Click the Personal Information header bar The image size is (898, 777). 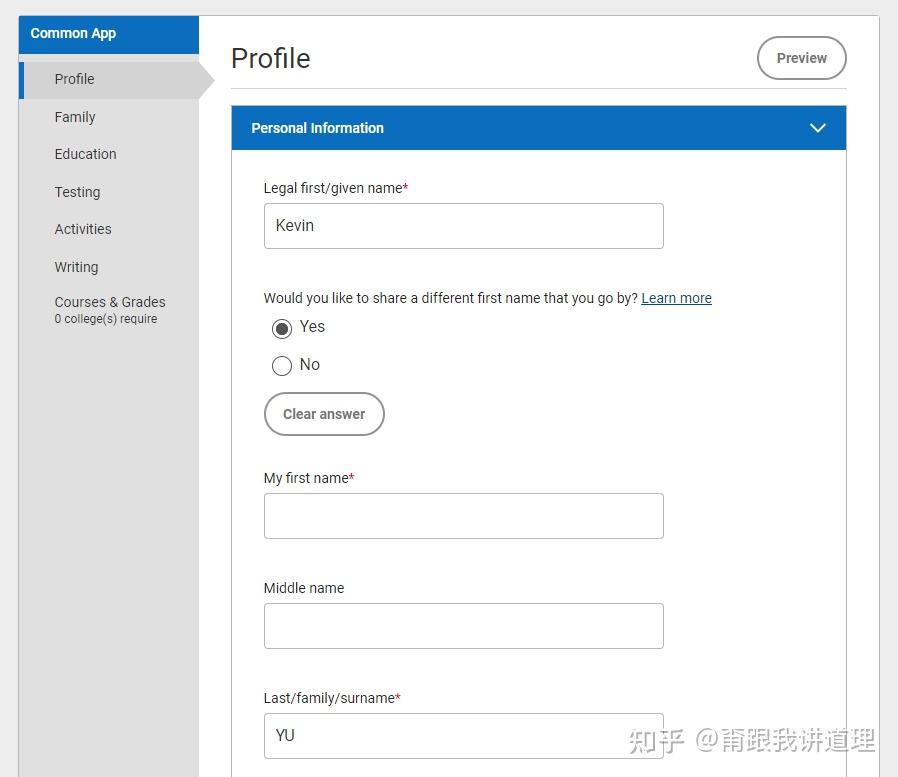point(538,128)
